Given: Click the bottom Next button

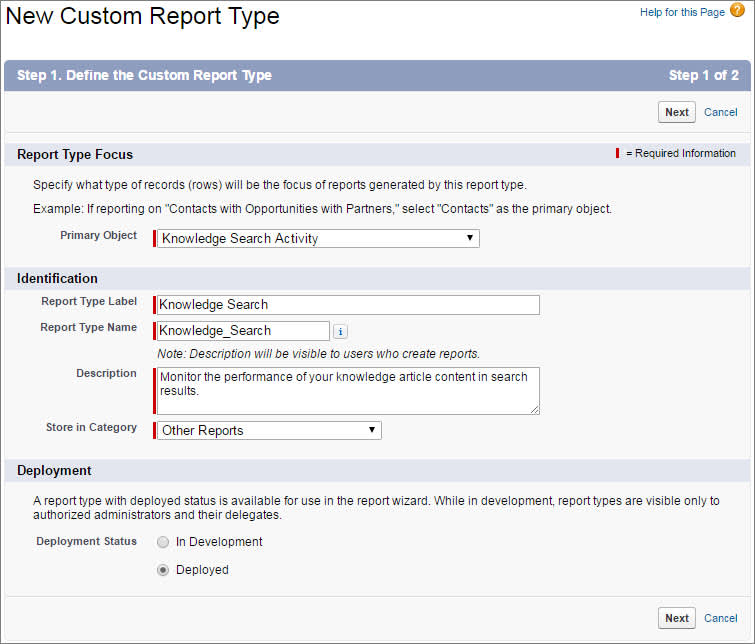Looking at the screenshot, I should click(677, 618).
